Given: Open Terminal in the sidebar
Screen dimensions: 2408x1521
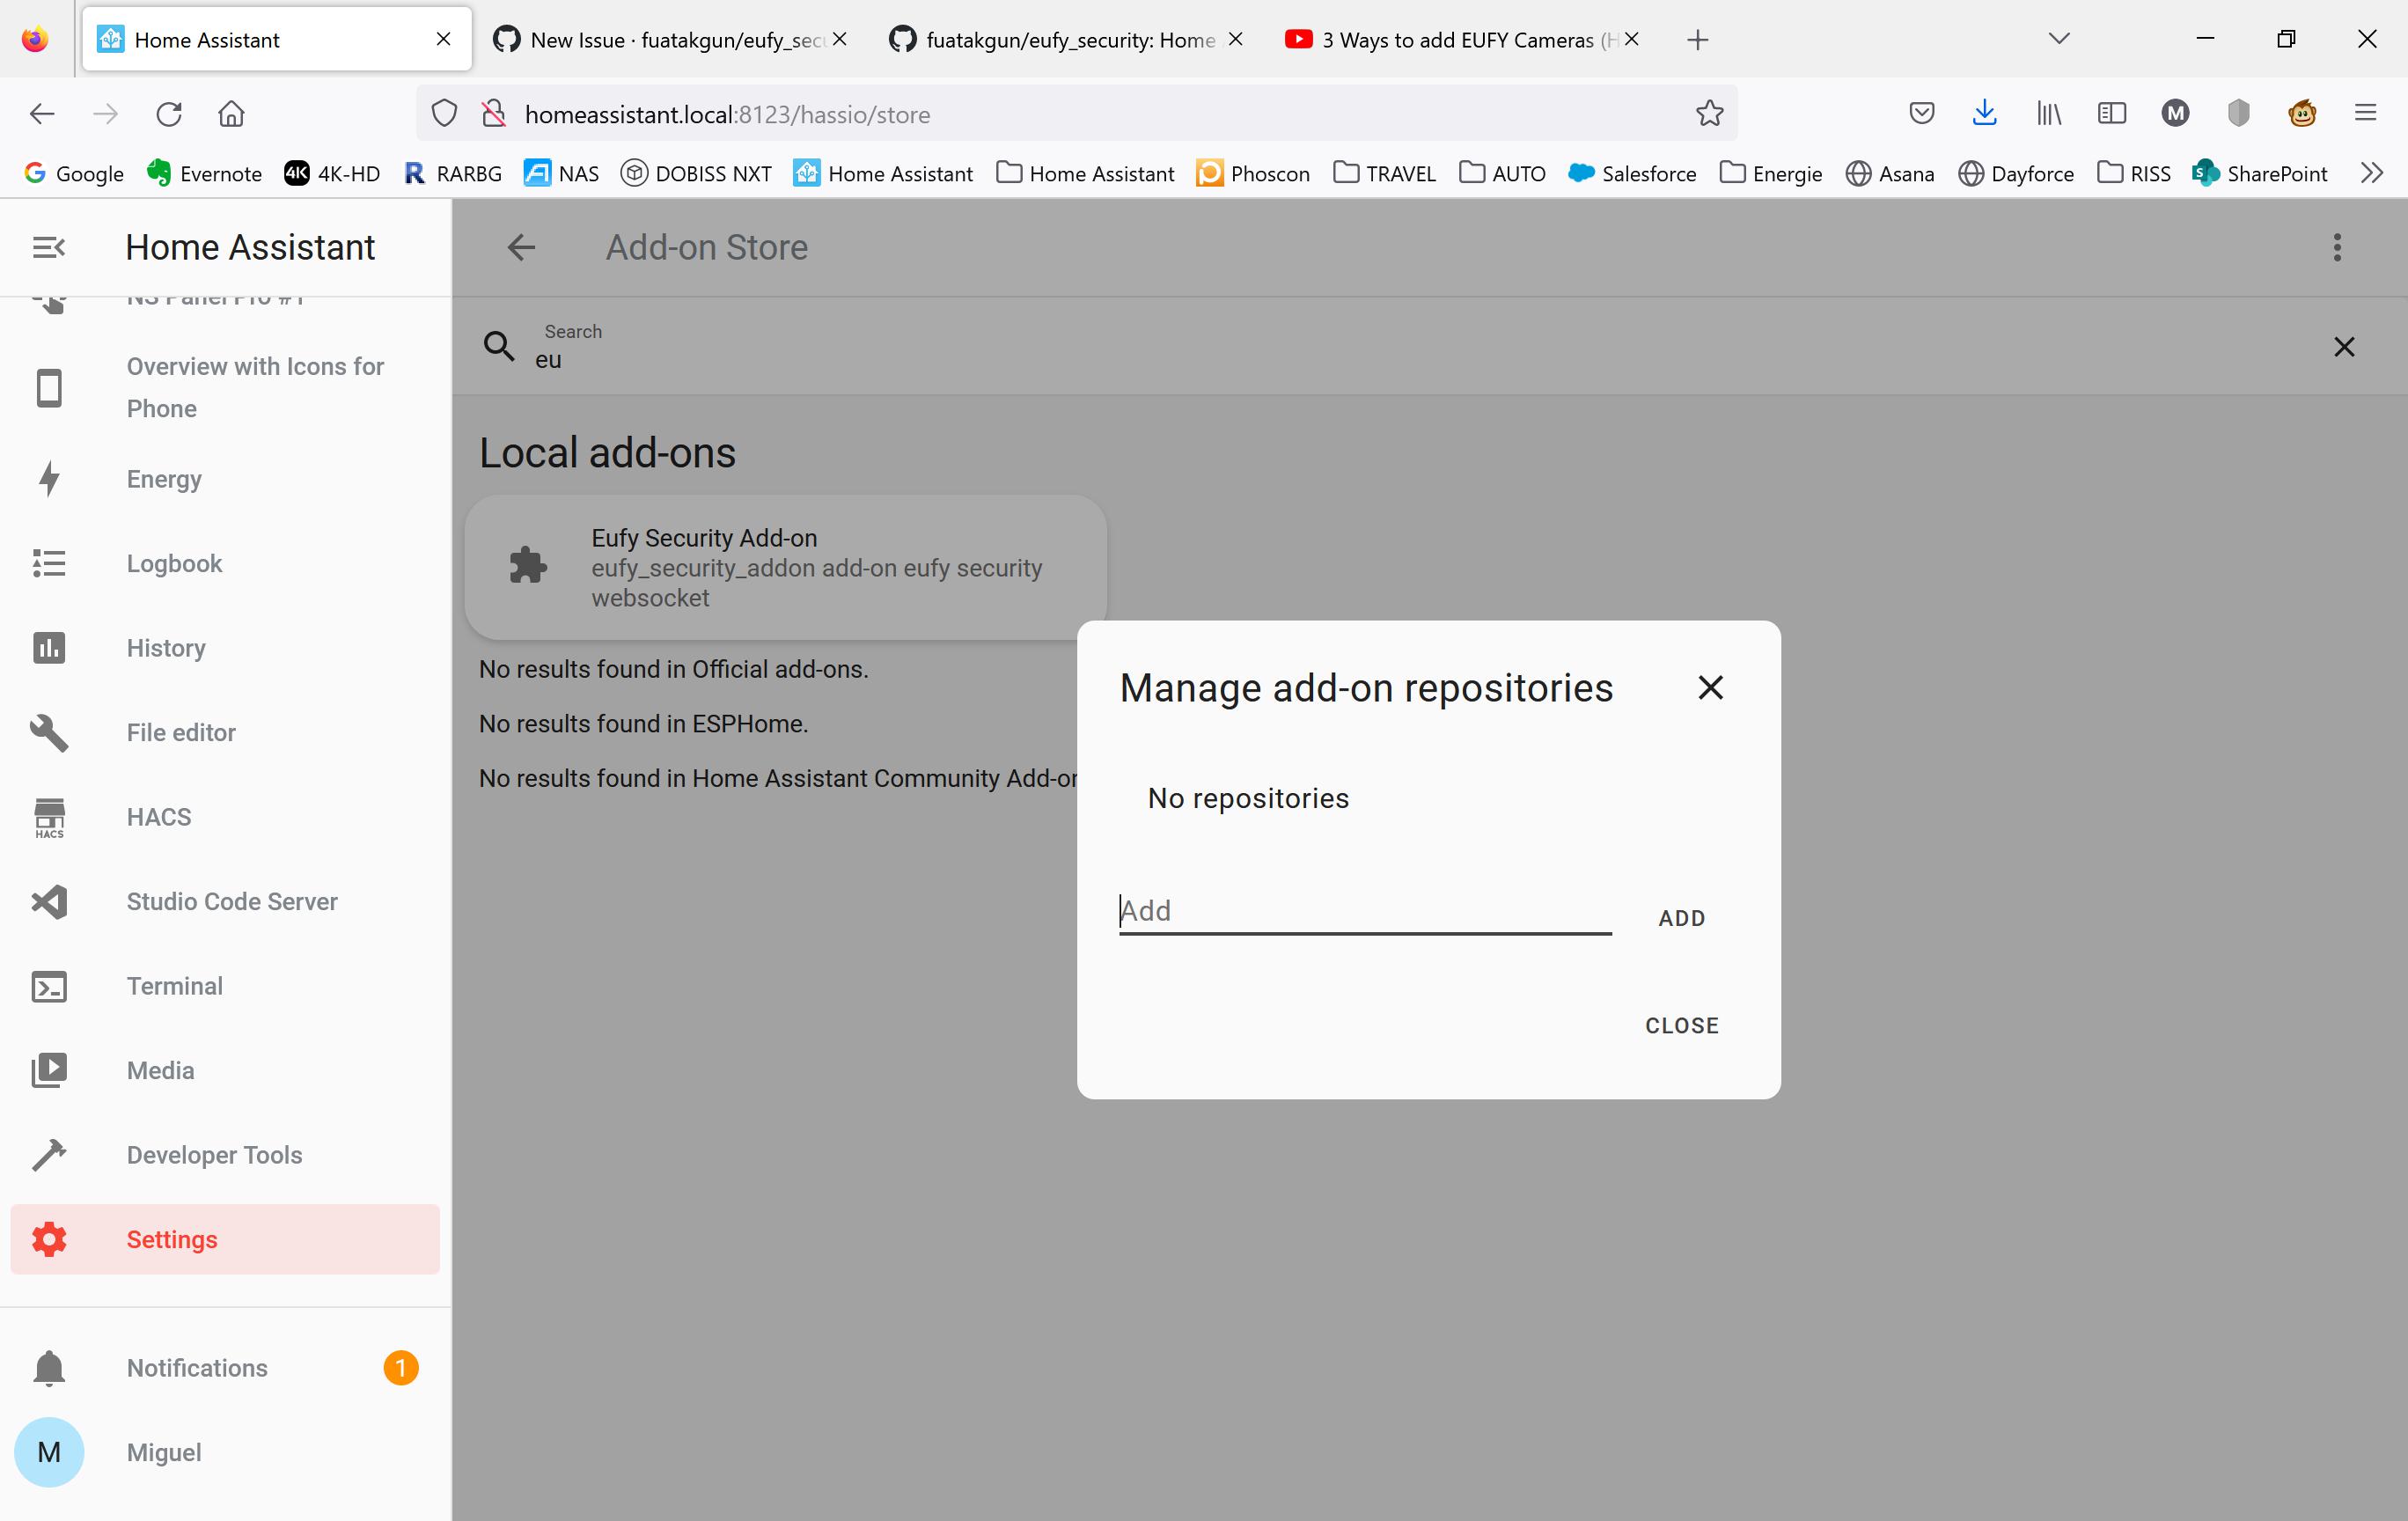Looking at the screenshot, I should pos(225,986).
